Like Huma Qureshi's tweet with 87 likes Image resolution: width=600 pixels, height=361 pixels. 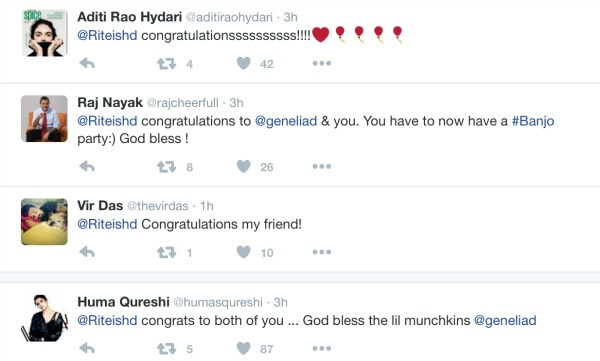(244, 348)
